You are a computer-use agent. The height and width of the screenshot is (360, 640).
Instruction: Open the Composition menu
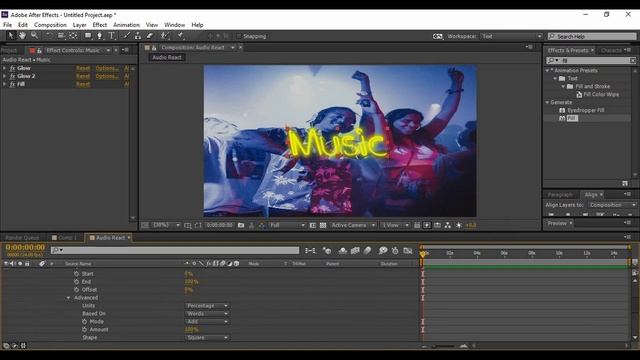coord(50,25)
